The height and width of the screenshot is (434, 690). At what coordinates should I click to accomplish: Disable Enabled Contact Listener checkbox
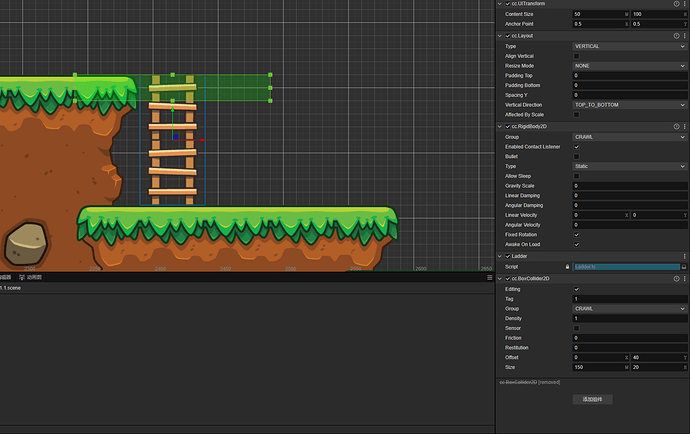tap(576, 146)
